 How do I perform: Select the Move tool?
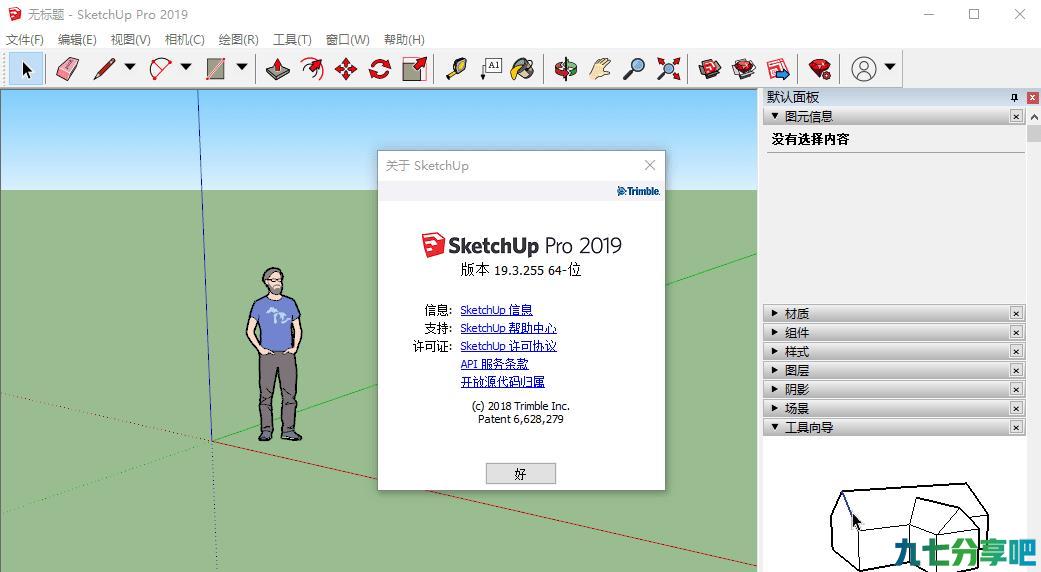coord(346,69)
